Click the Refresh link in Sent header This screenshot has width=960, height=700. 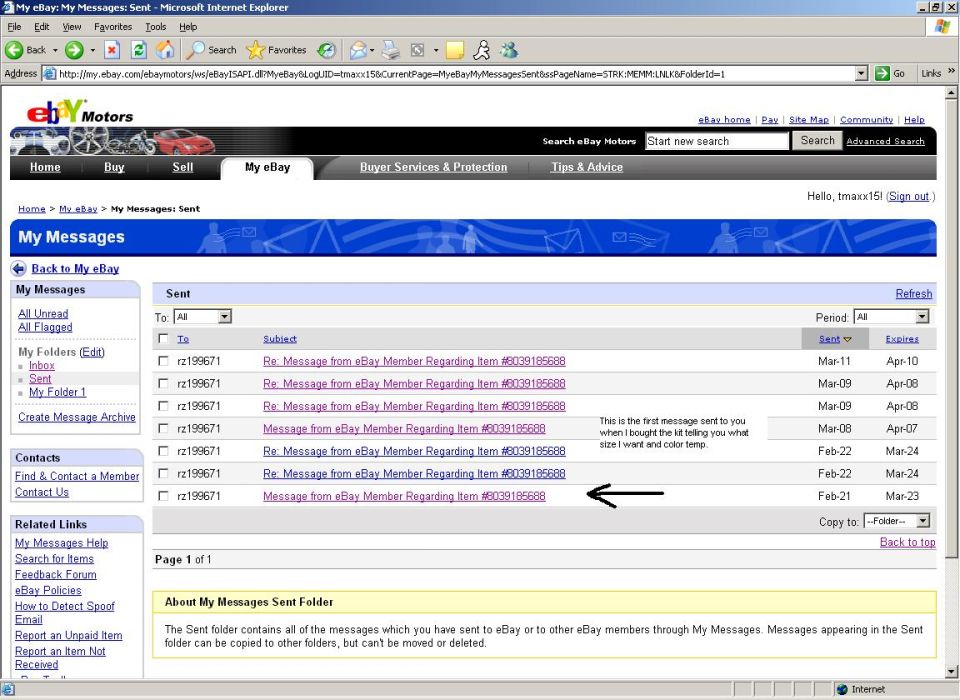[913, 293]
